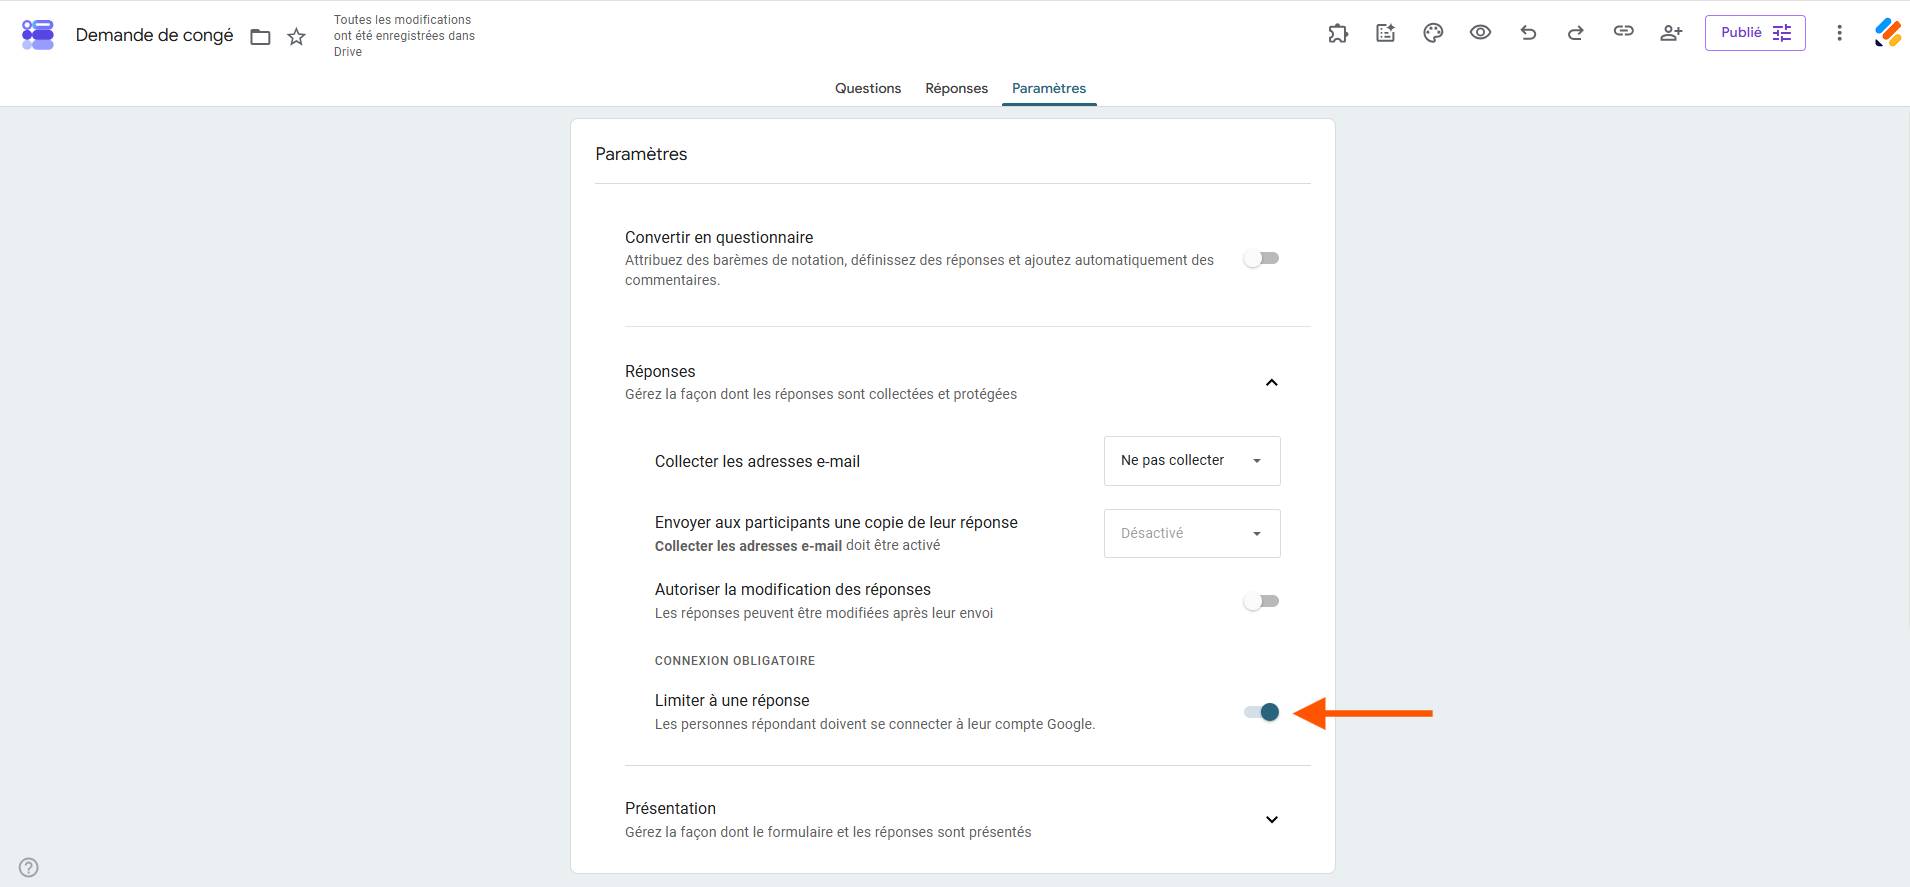The width and height of the screenshot is (1910, 887).
Task: Open the Désactivé copy dropdown
Action: tap(1192, 534)
